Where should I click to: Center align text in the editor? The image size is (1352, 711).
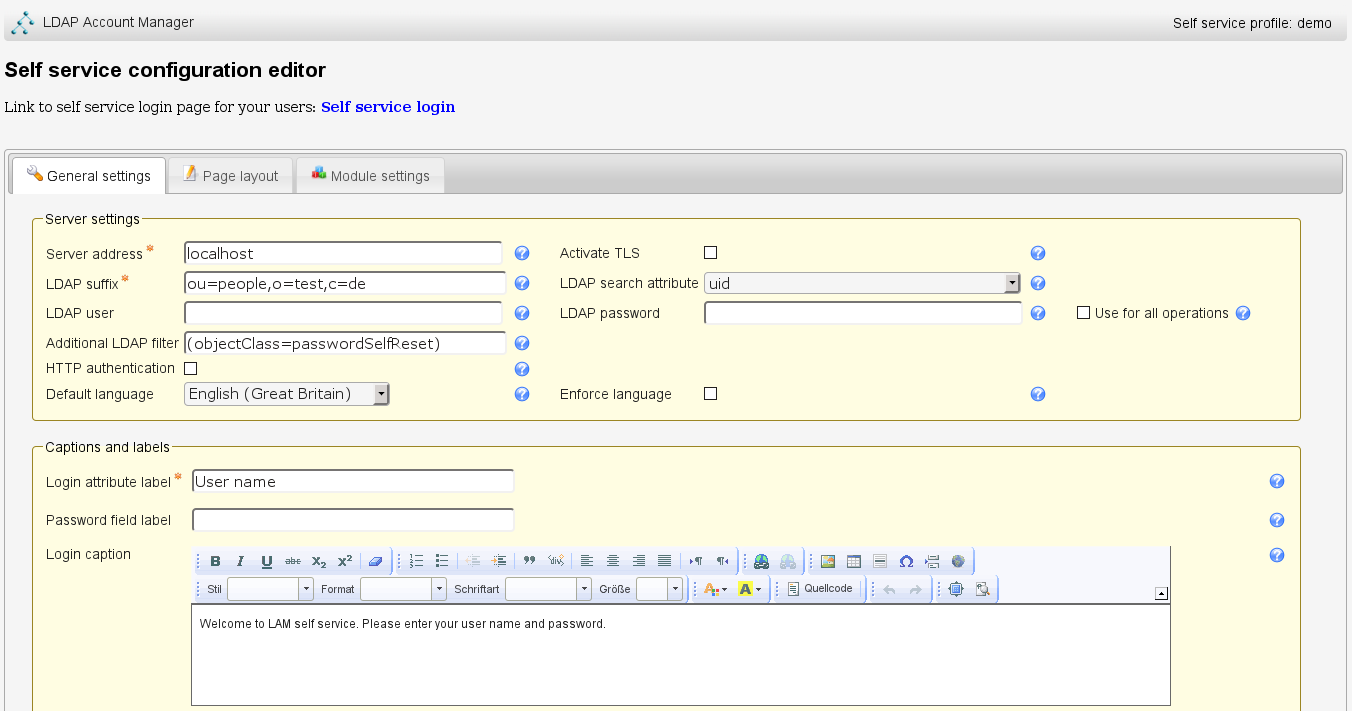[613, 561]
